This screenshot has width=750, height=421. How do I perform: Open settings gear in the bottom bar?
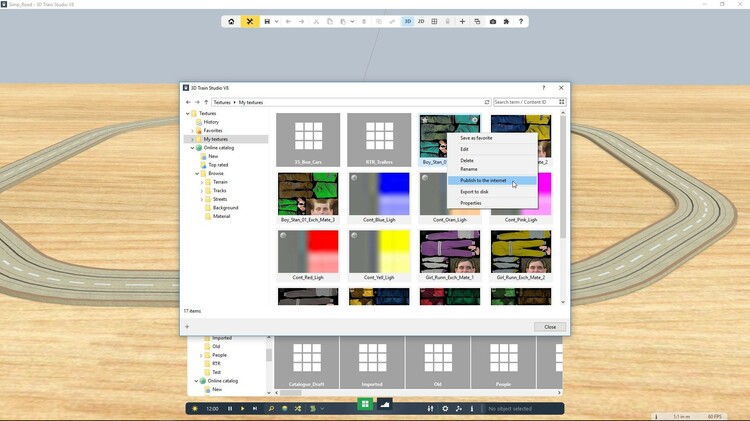coord(445,409)
